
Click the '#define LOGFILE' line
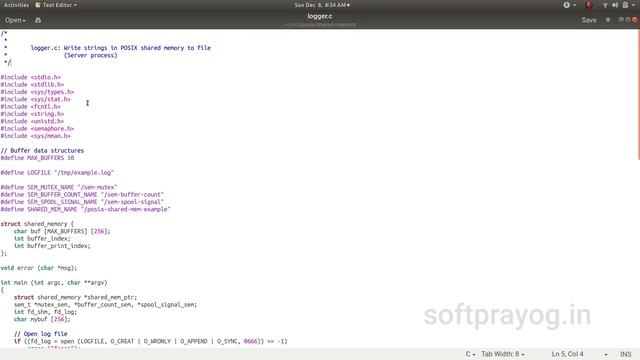57,173
